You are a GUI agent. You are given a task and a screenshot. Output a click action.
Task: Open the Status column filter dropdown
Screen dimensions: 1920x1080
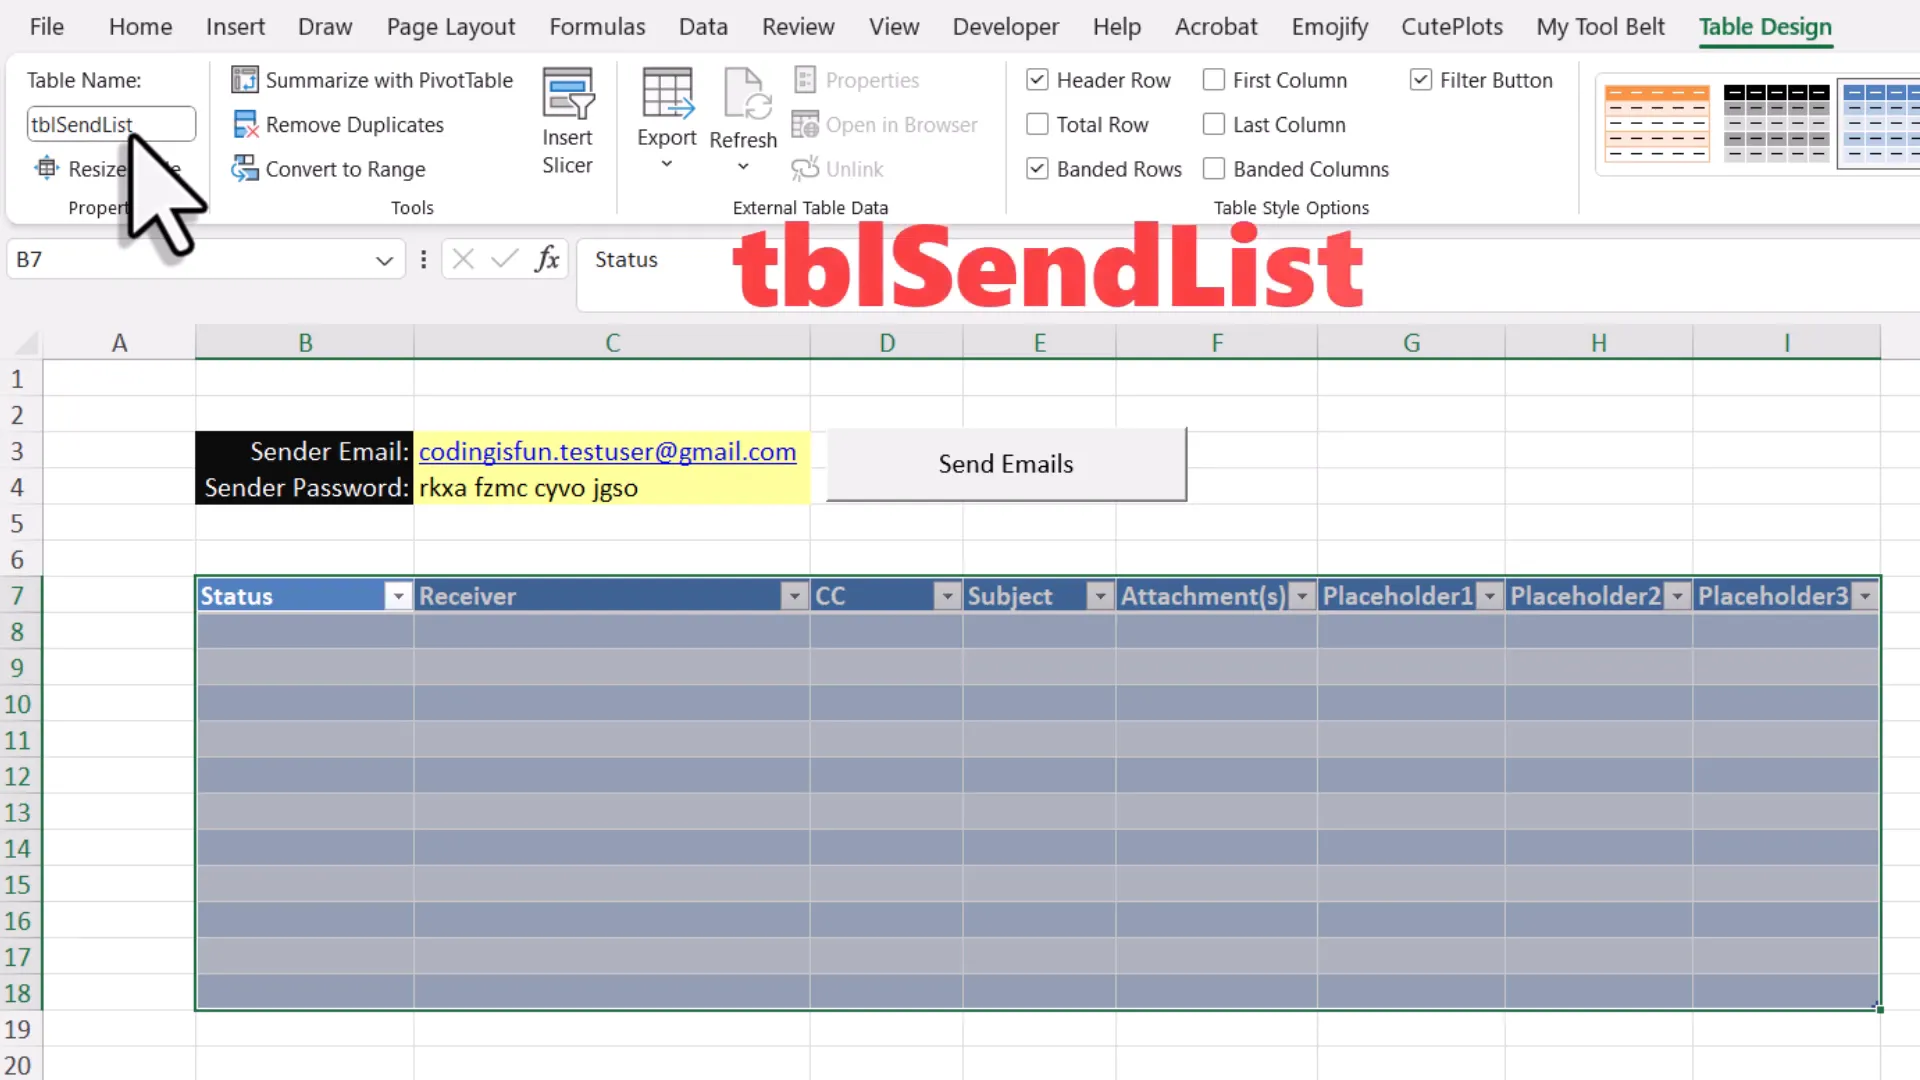(397, 595)
